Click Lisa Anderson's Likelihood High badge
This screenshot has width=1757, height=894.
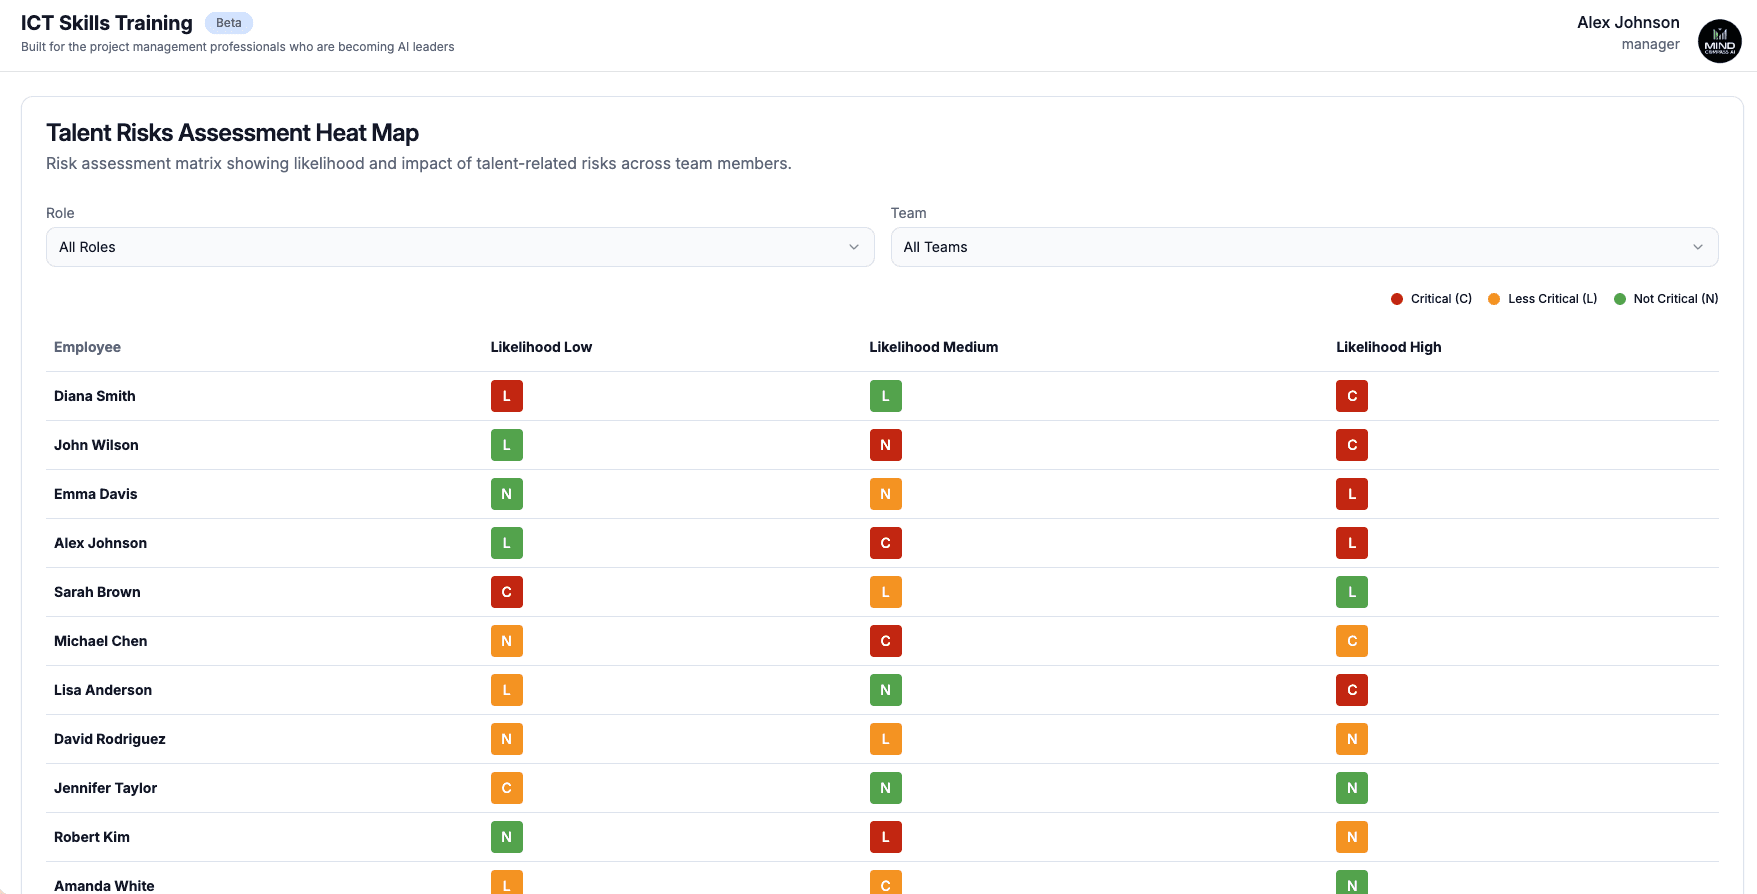coord(1352,690)
